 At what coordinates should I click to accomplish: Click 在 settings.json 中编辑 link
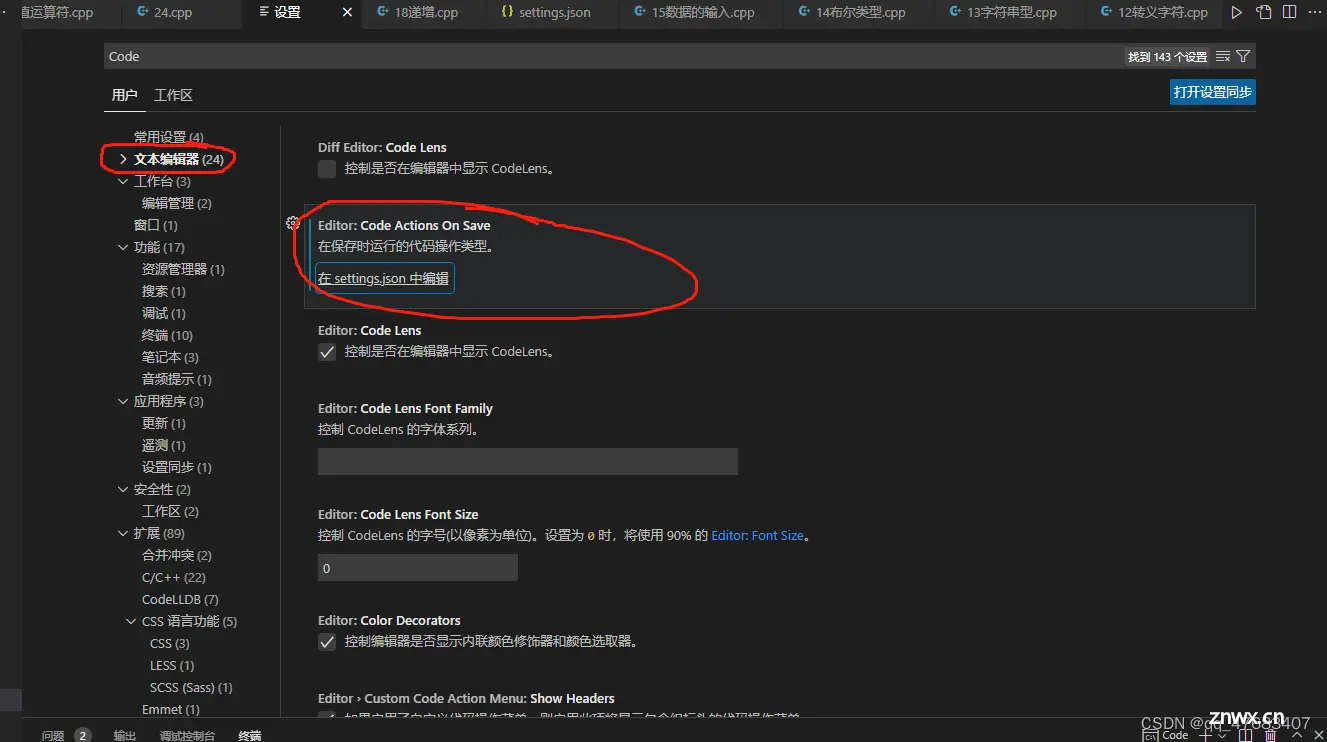coord(384,278)
